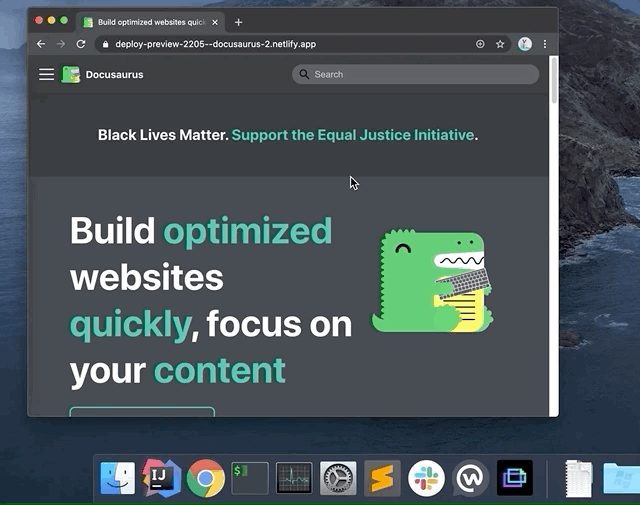Screen dimensions: 640x505
Task: Open a new browser tab
Action: pos(238,22)
